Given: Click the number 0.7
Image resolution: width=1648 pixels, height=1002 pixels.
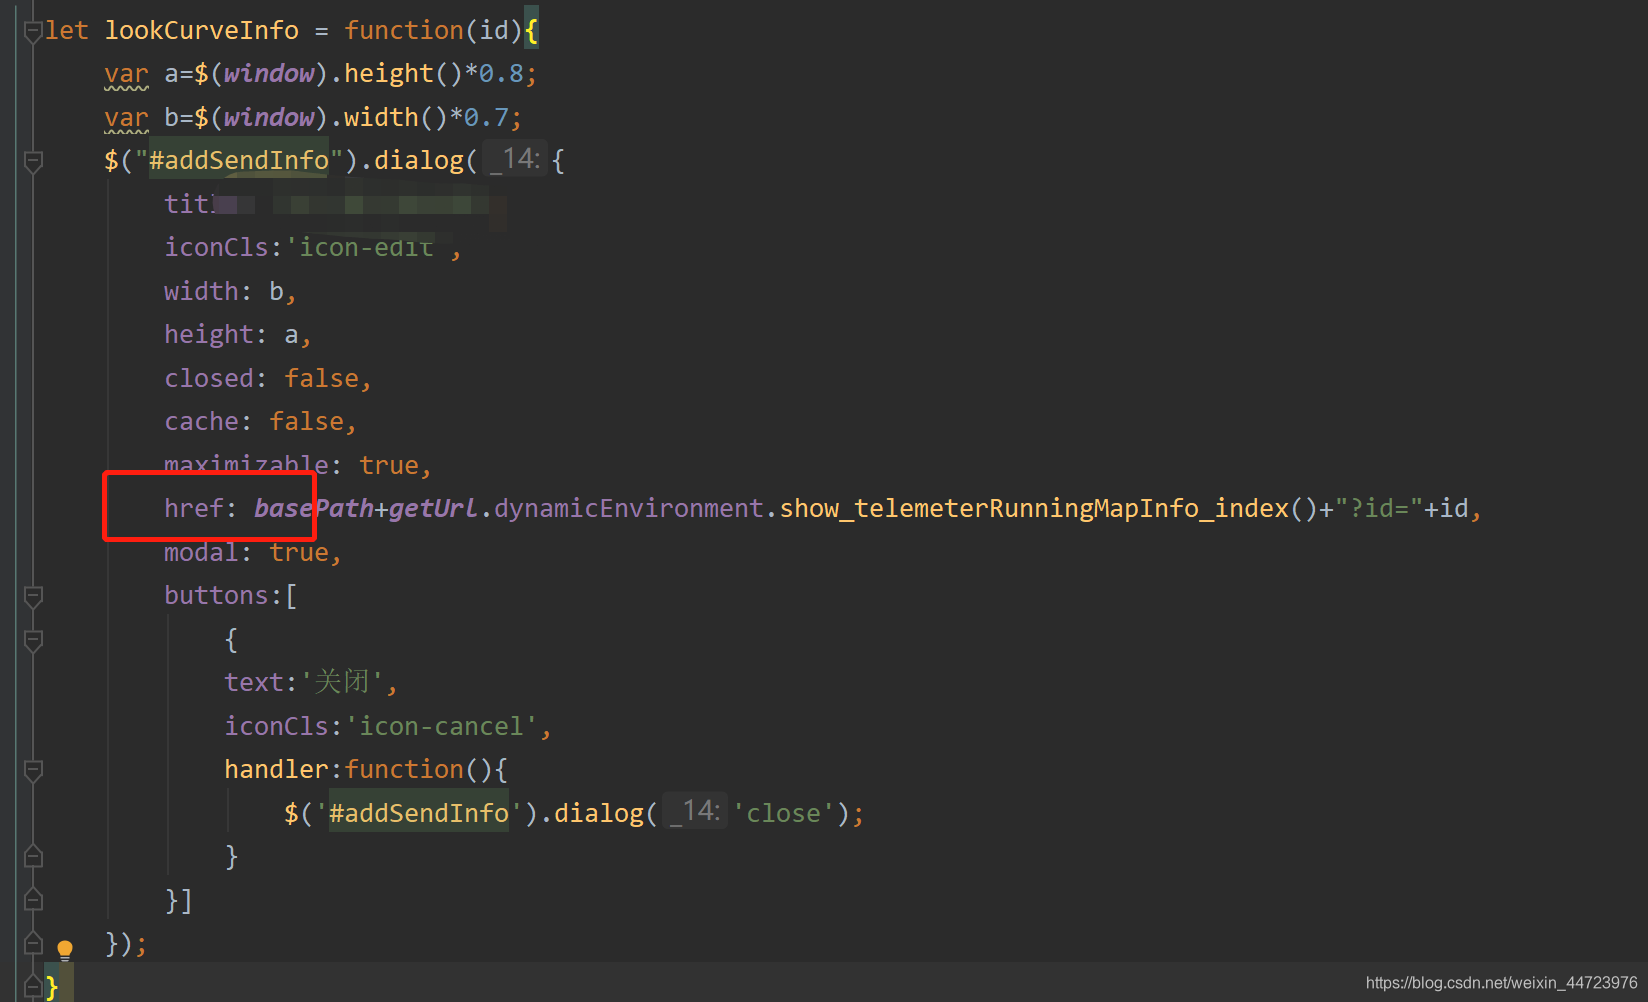Looking at the screenshot, I should pyautogui.click(x=487, y=118).
